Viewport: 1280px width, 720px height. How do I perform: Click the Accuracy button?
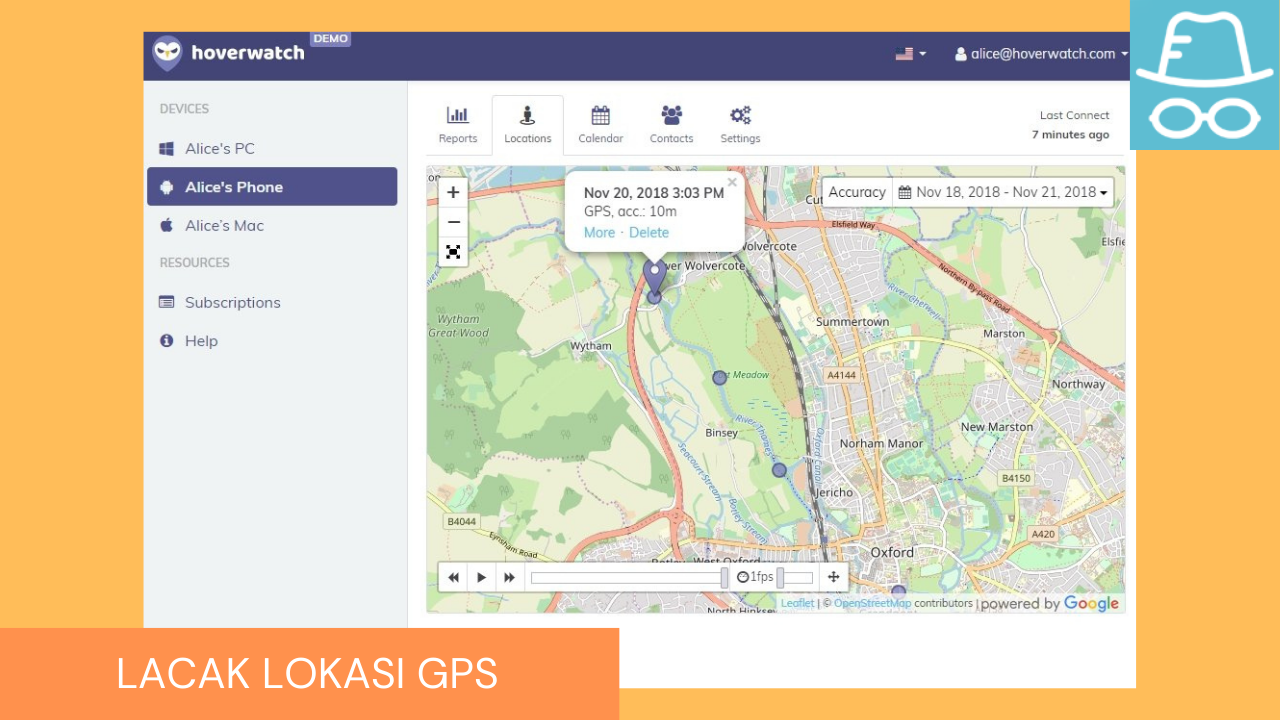pyautogui.click(x=857, y=192)
